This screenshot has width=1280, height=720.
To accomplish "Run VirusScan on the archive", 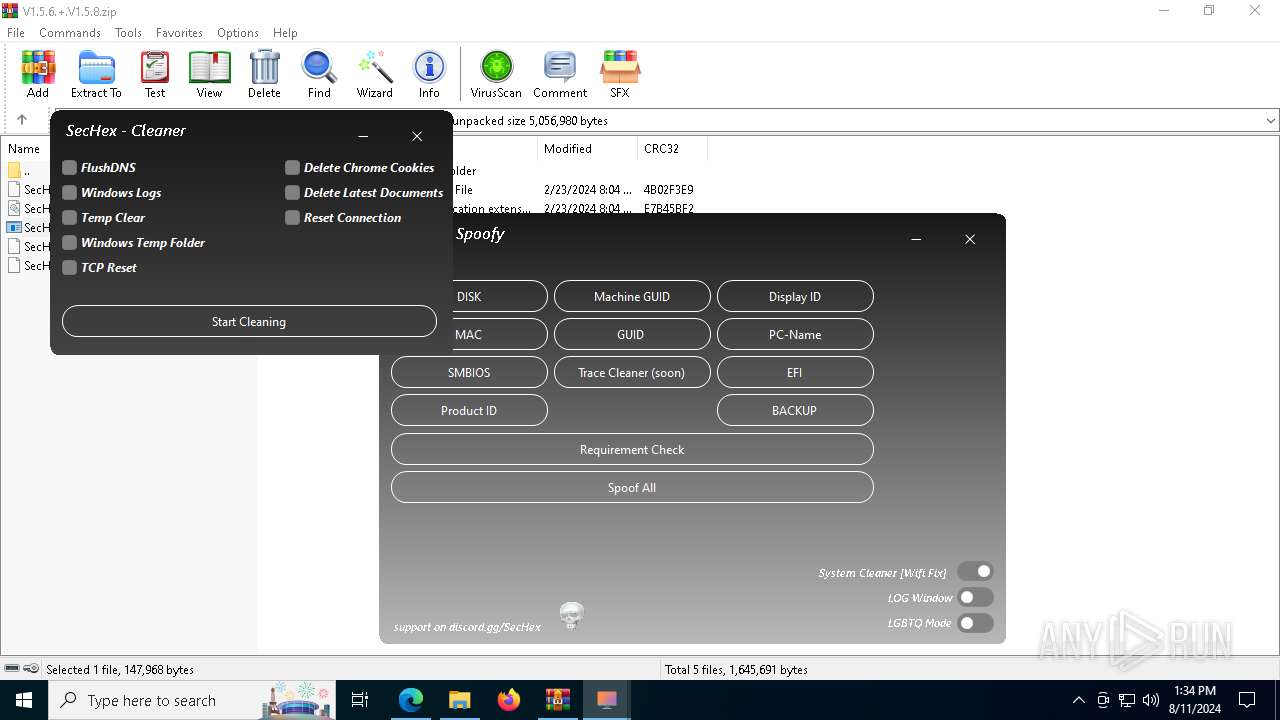I will [x=496, y=75].
